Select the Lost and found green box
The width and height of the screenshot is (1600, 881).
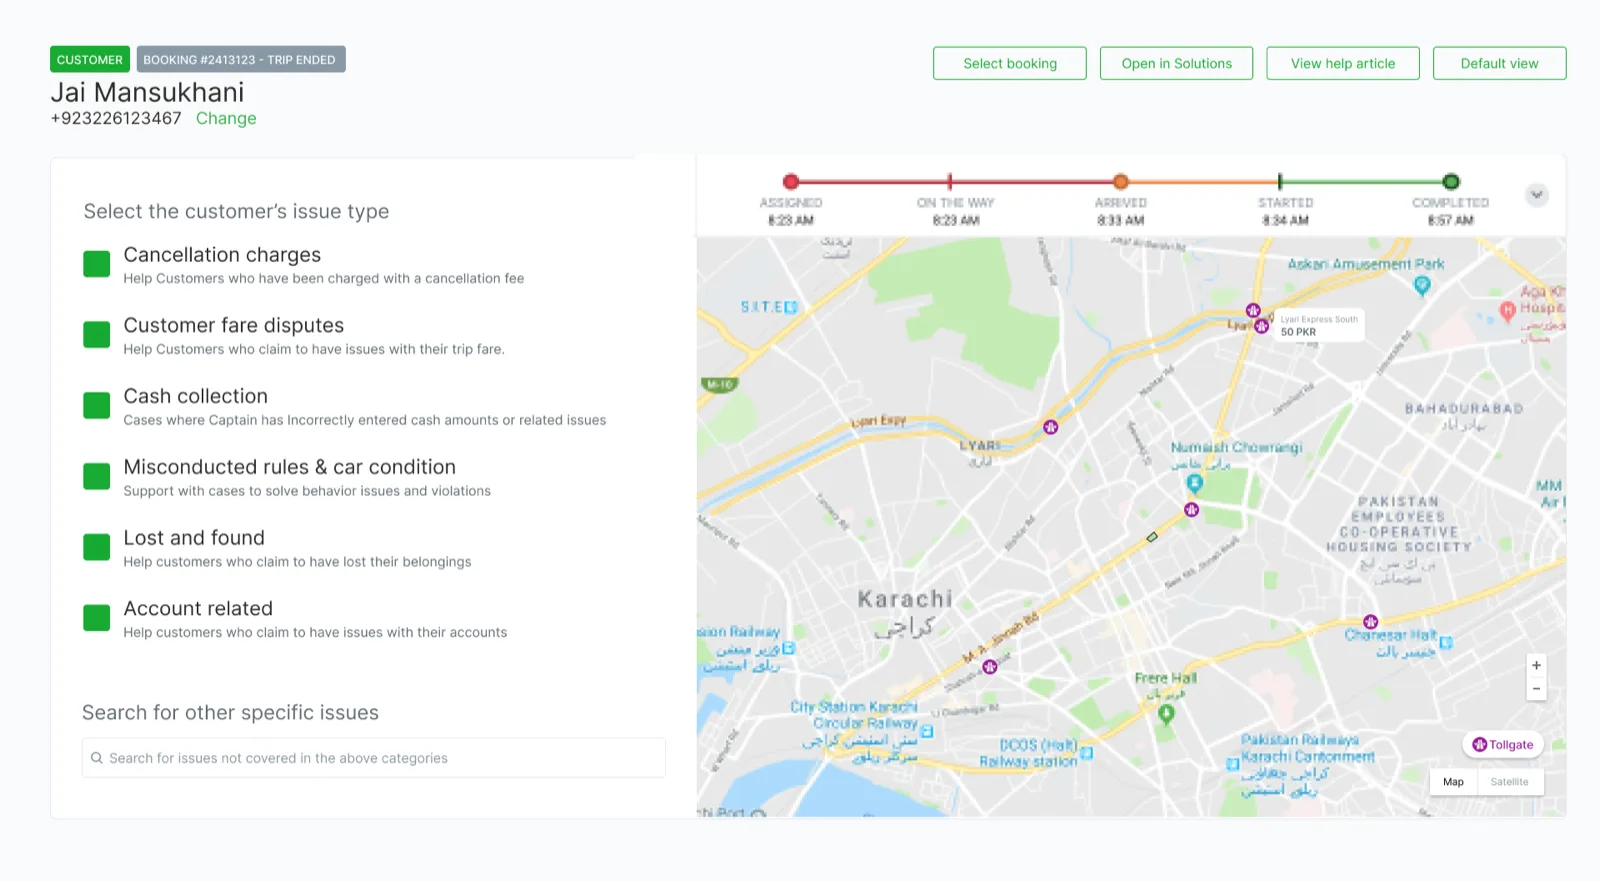(x=96, y=547)
